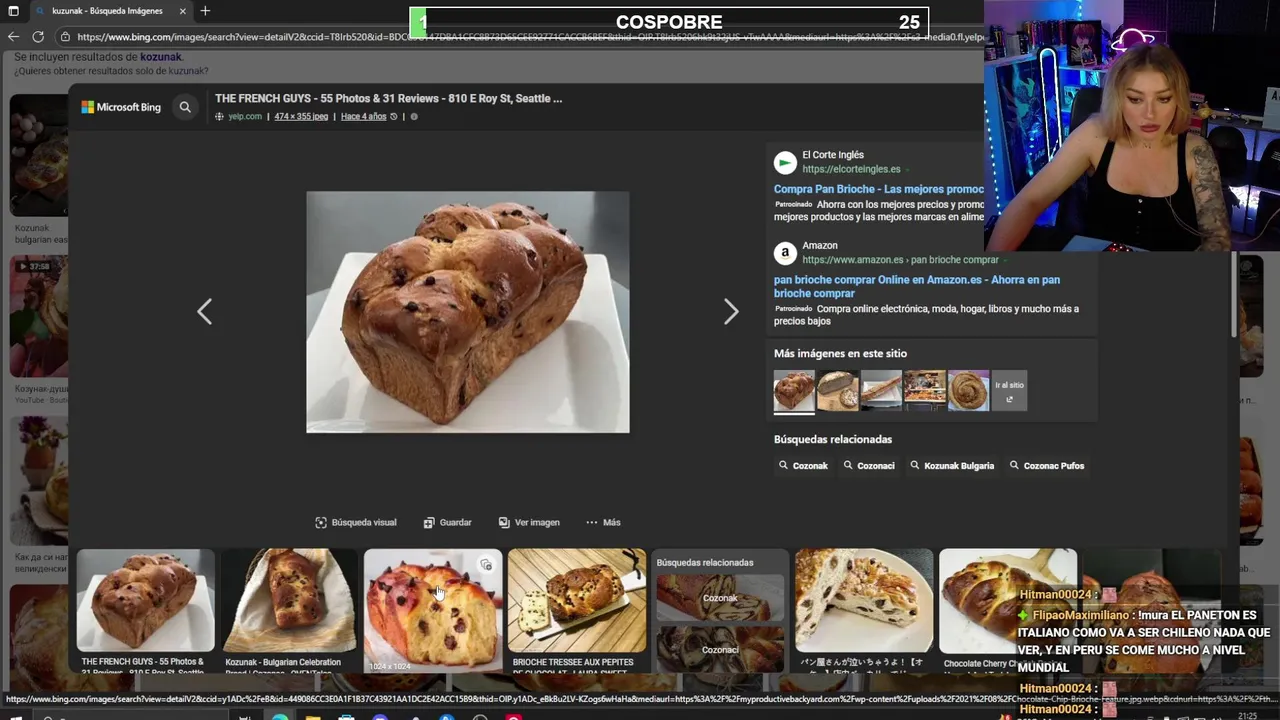Click the kozunak link in 'Se incluyen resultados de'
1280x720 pixels.
160,57
